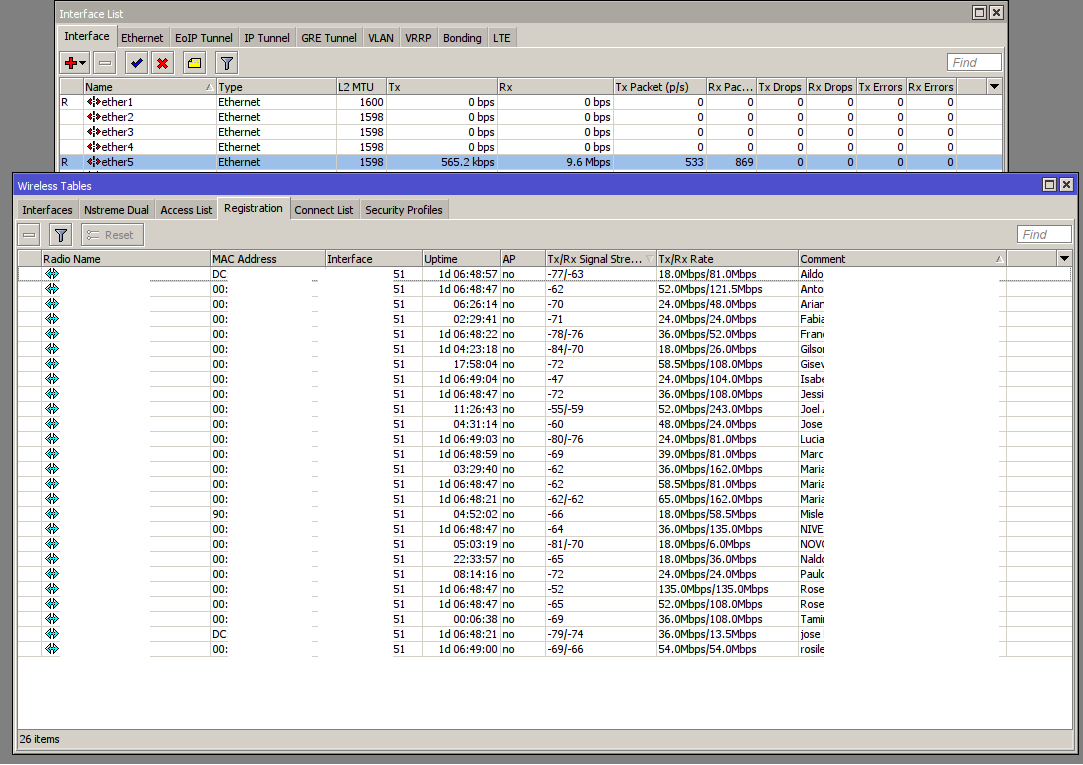Image resolution: width=1083 pixels, height=765 pixels.
Task: Click the Uptime column header
Action: tap(461, 259)
